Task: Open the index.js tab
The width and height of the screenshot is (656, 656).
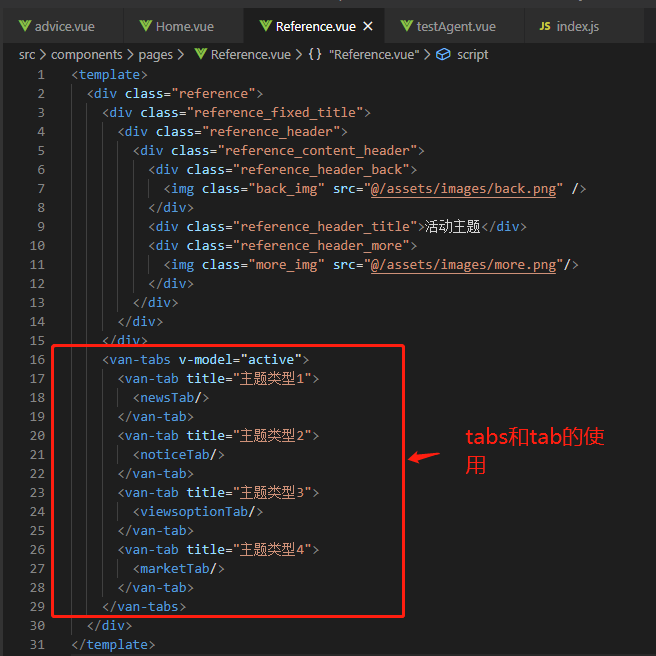Action: point(584,26)
